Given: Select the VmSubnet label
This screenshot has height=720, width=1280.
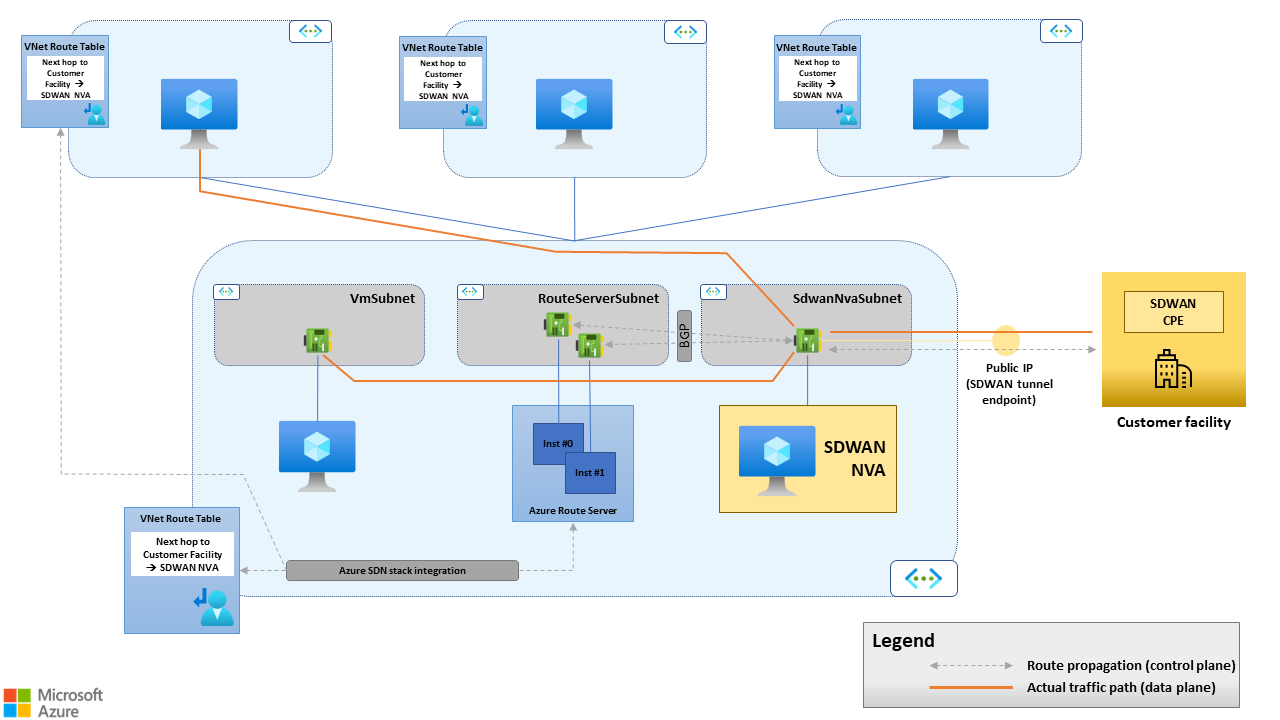Looking at the screenshot, I should tap(381, 298).
